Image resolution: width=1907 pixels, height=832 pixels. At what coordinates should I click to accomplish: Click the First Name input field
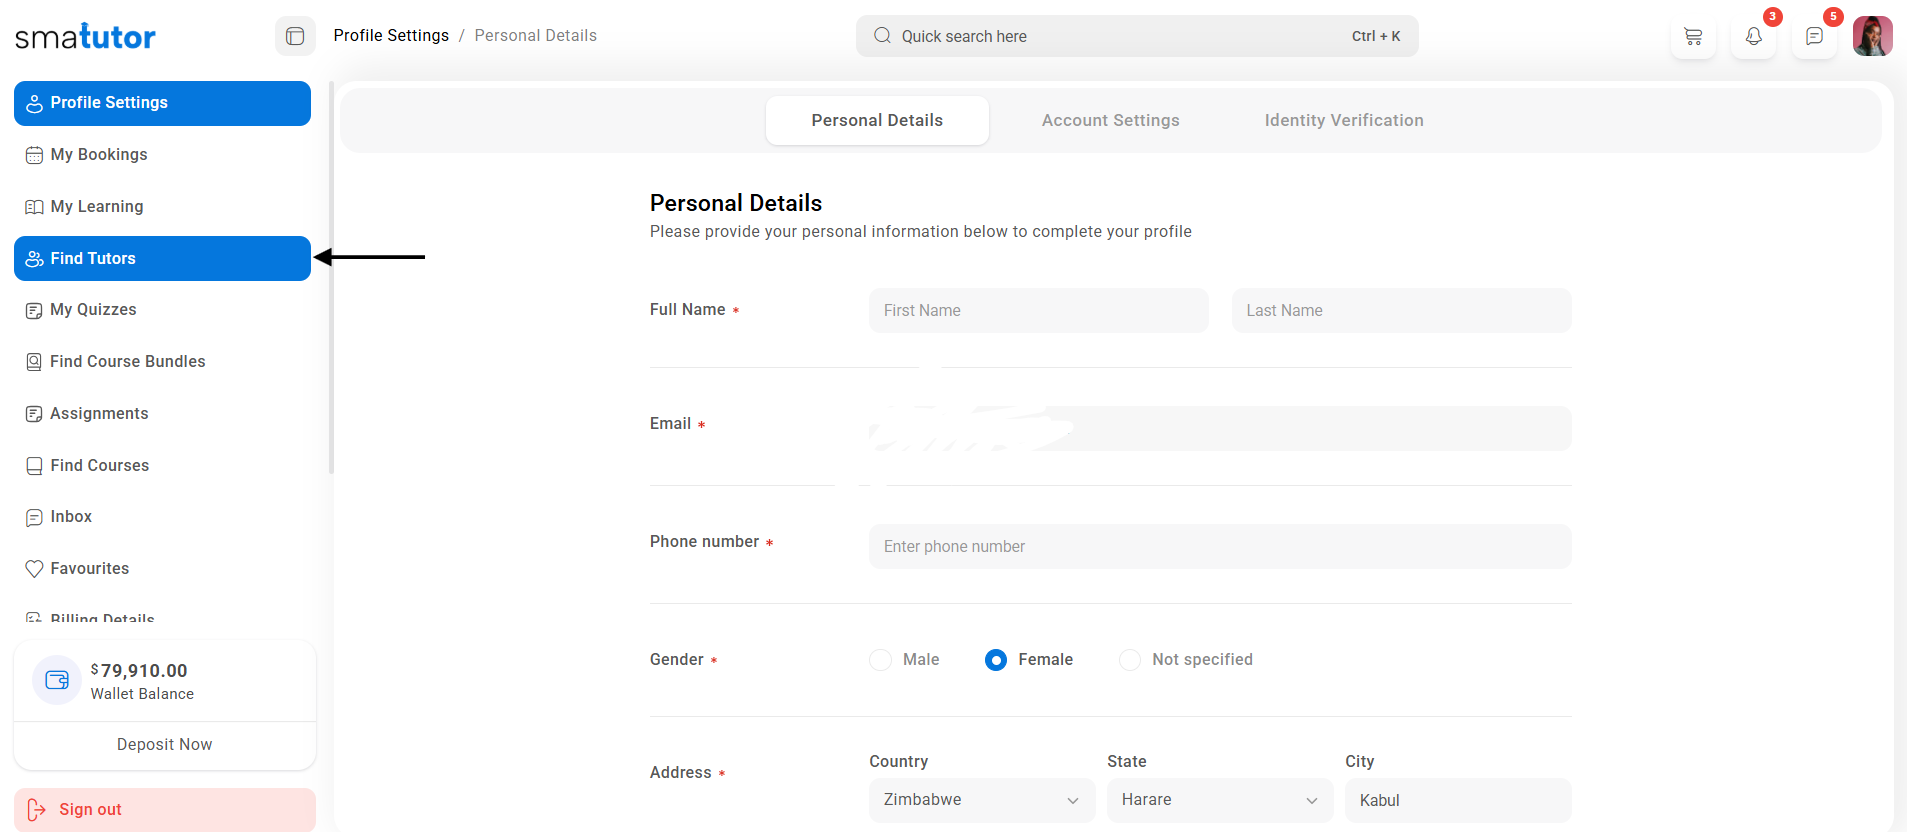point(1038,311)
